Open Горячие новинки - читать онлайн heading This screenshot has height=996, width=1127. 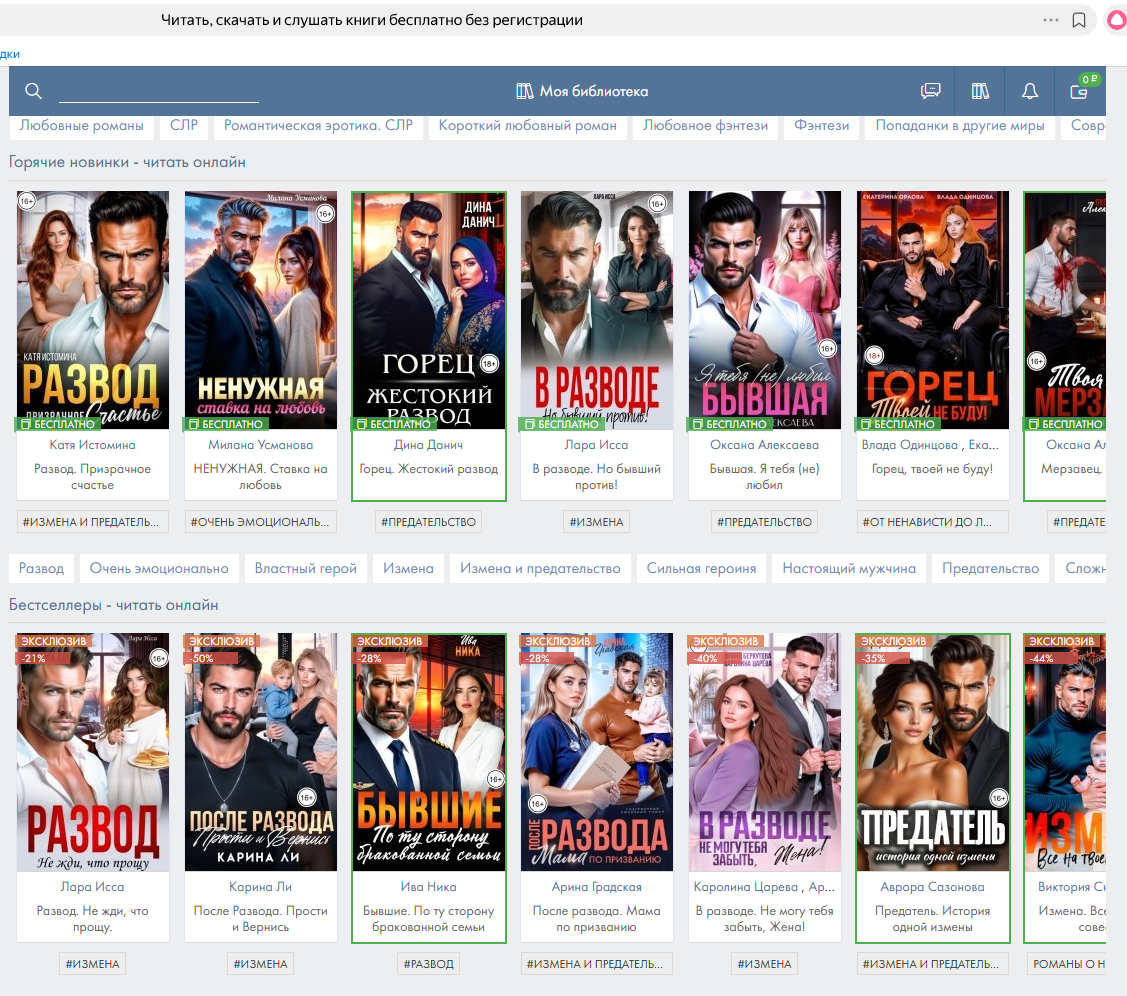127,162
